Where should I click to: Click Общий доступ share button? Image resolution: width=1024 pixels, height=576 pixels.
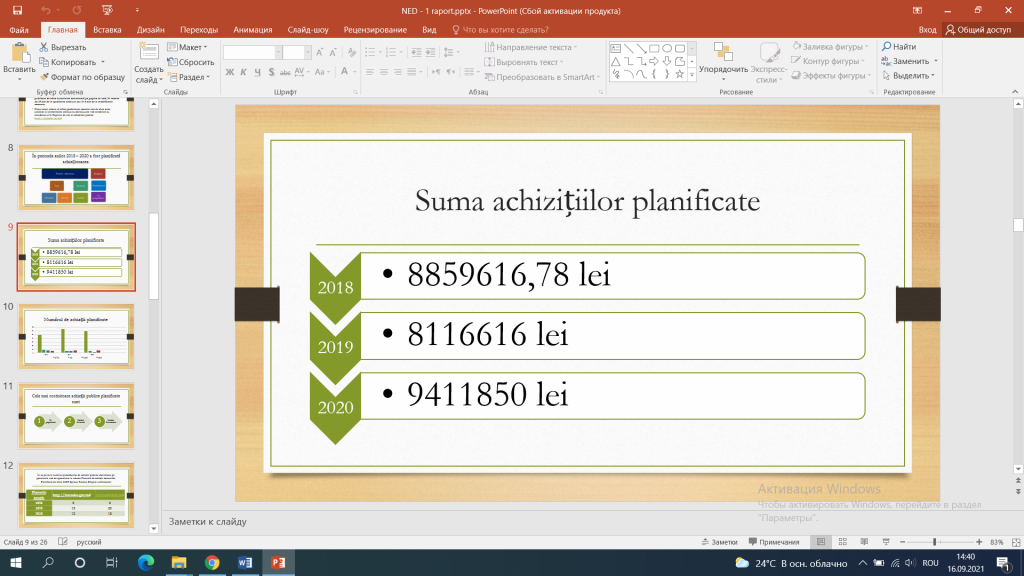click(978, 29)
